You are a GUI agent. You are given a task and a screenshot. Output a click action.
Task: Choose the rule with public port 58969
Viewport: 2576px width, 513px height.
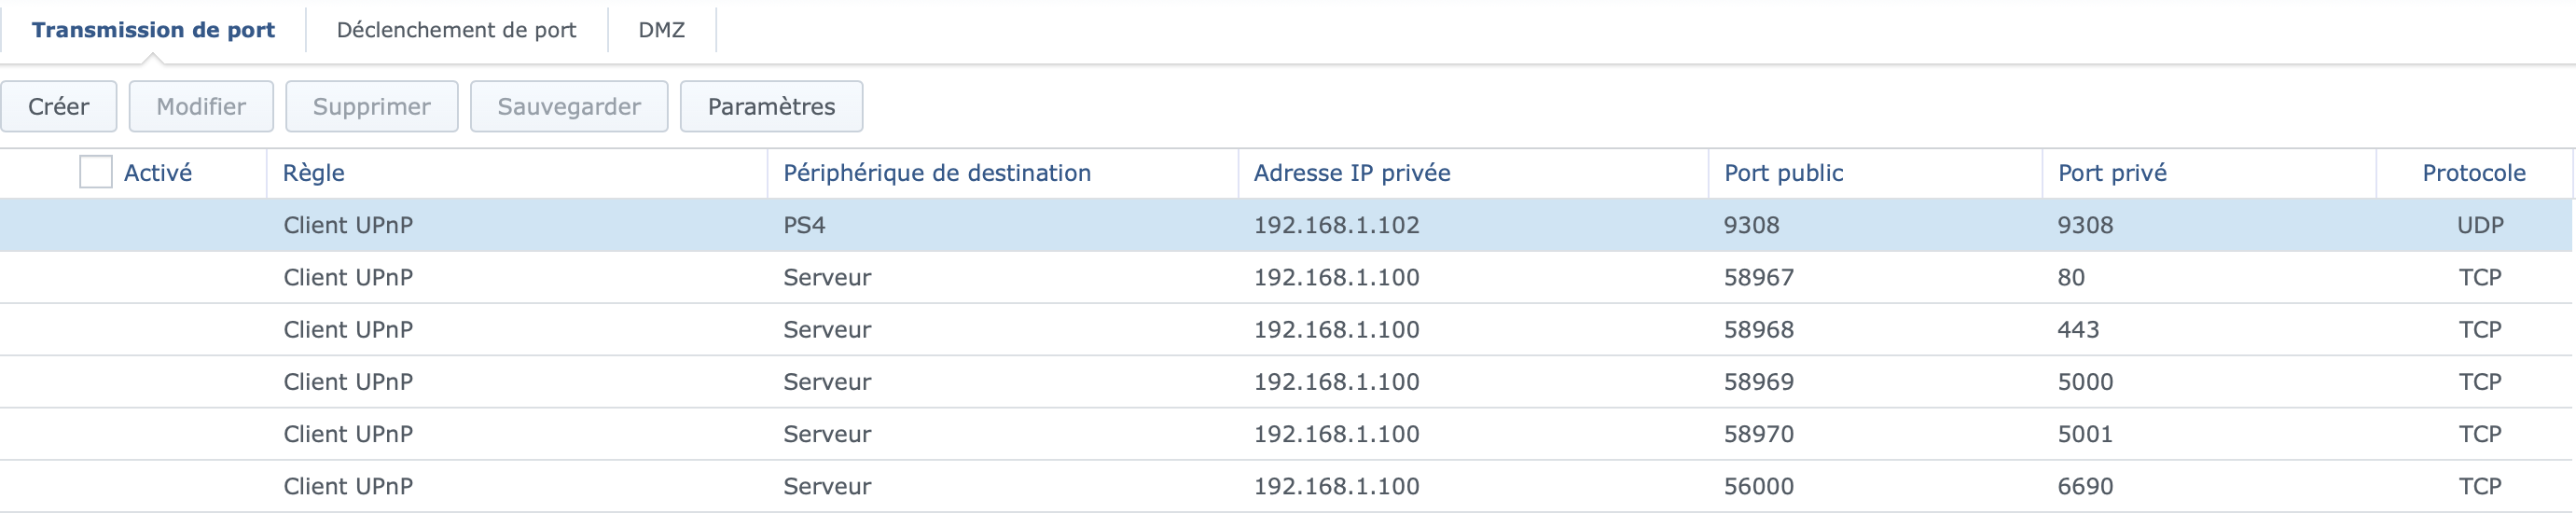[x=1758, y=381]
